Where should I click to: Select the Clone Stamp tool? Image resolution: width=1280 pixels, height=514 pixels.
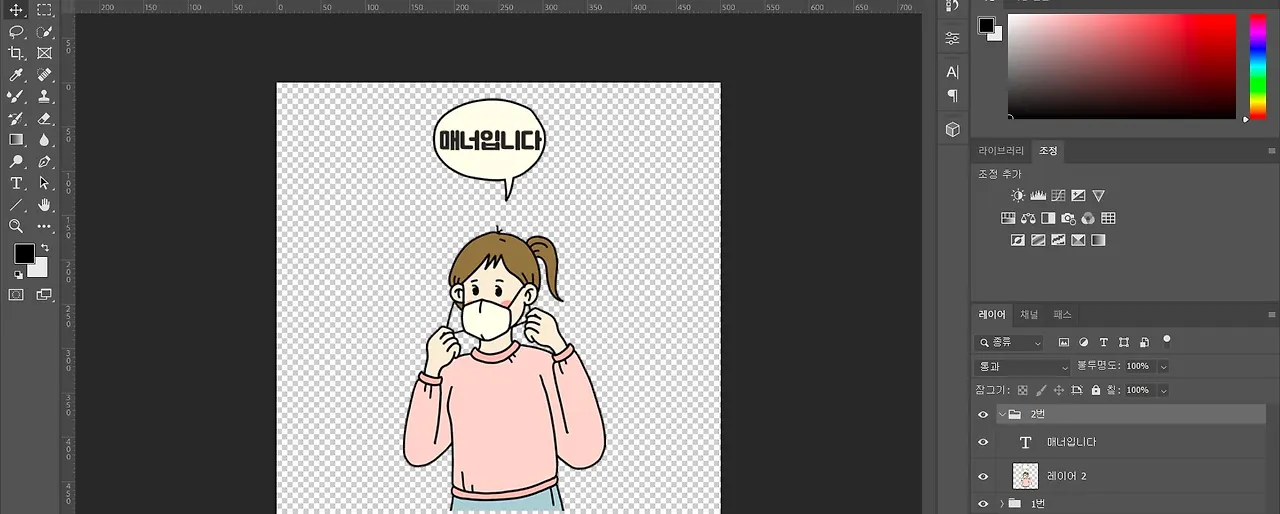[44, 97]
